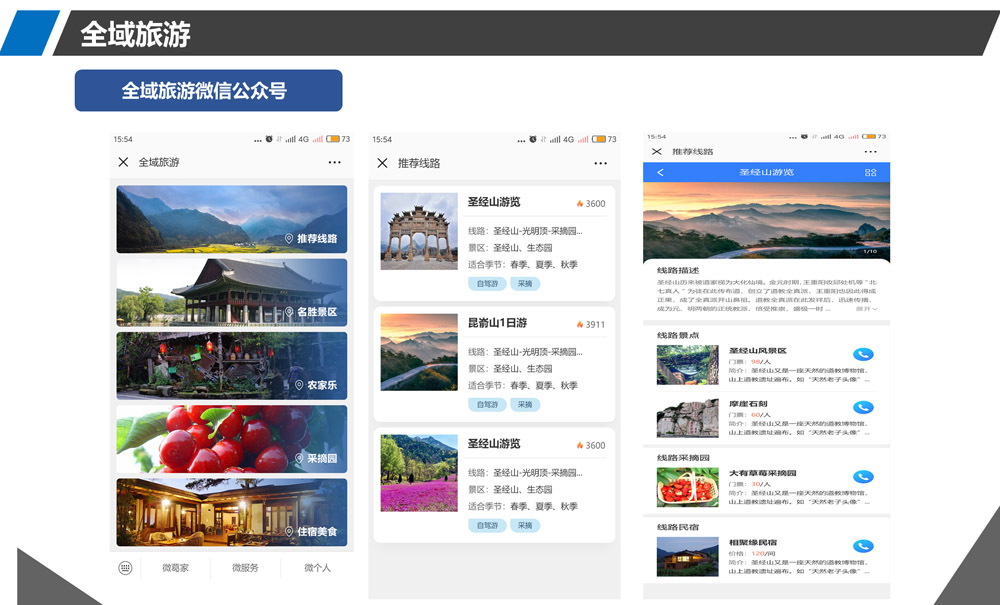
Task: Open the three-dot menu on the middle 推荐线路 screen
Action: [x=600, y=163]
